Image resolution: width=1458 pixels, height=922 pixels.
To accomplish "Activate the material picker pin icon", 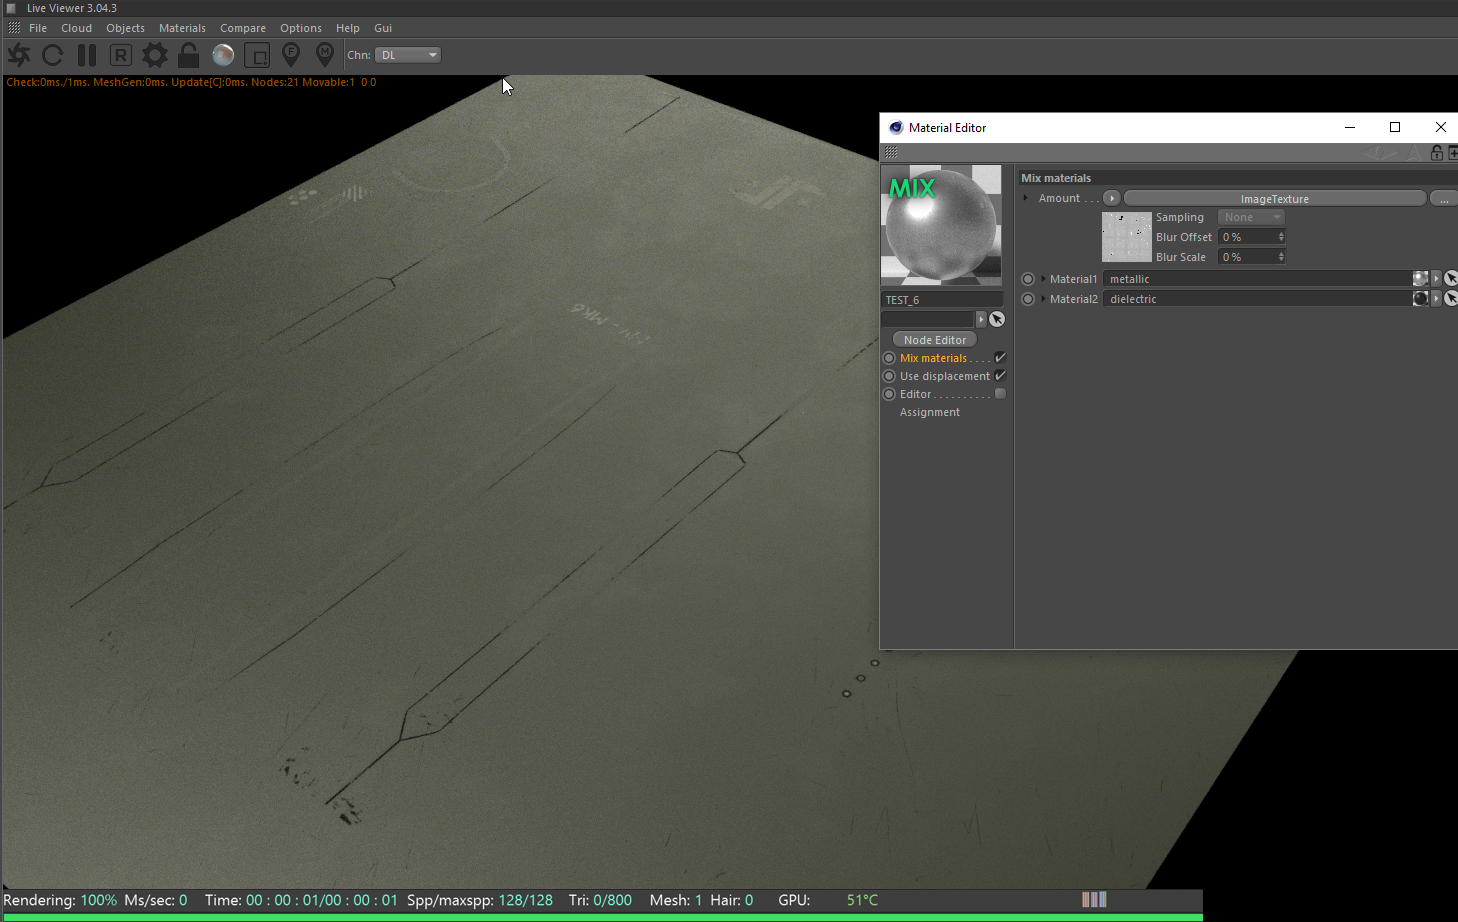I will [x=325, y=55].
